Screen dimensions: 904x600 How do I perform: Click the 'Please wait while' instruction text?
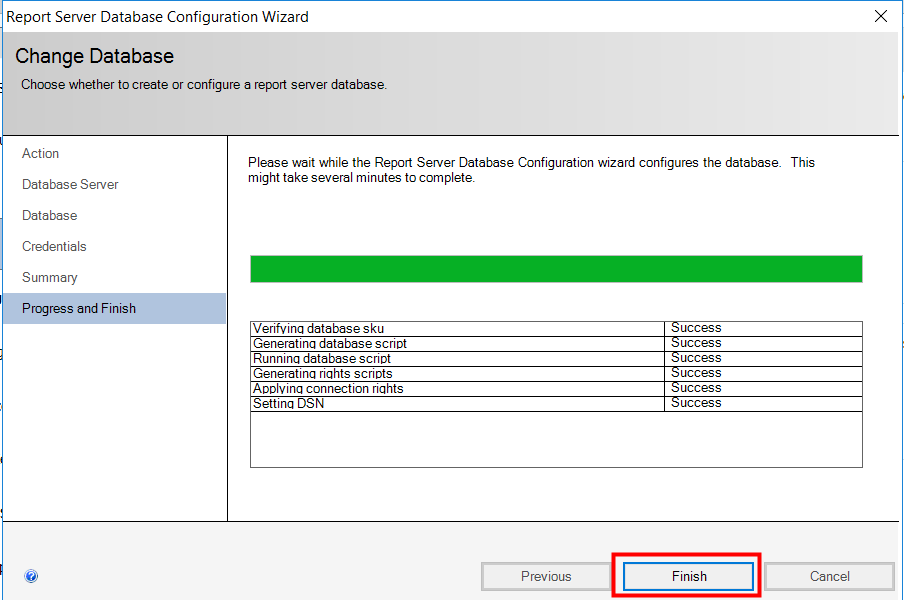(531, 170)
